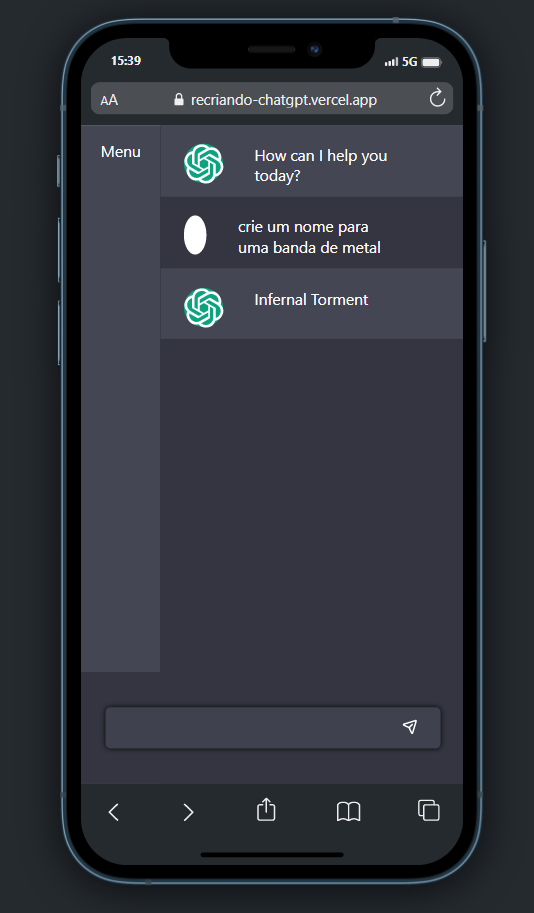Viewport: 534px width, 913px height.
Task: Tap the browser reload icon
Action: point(437,98)
